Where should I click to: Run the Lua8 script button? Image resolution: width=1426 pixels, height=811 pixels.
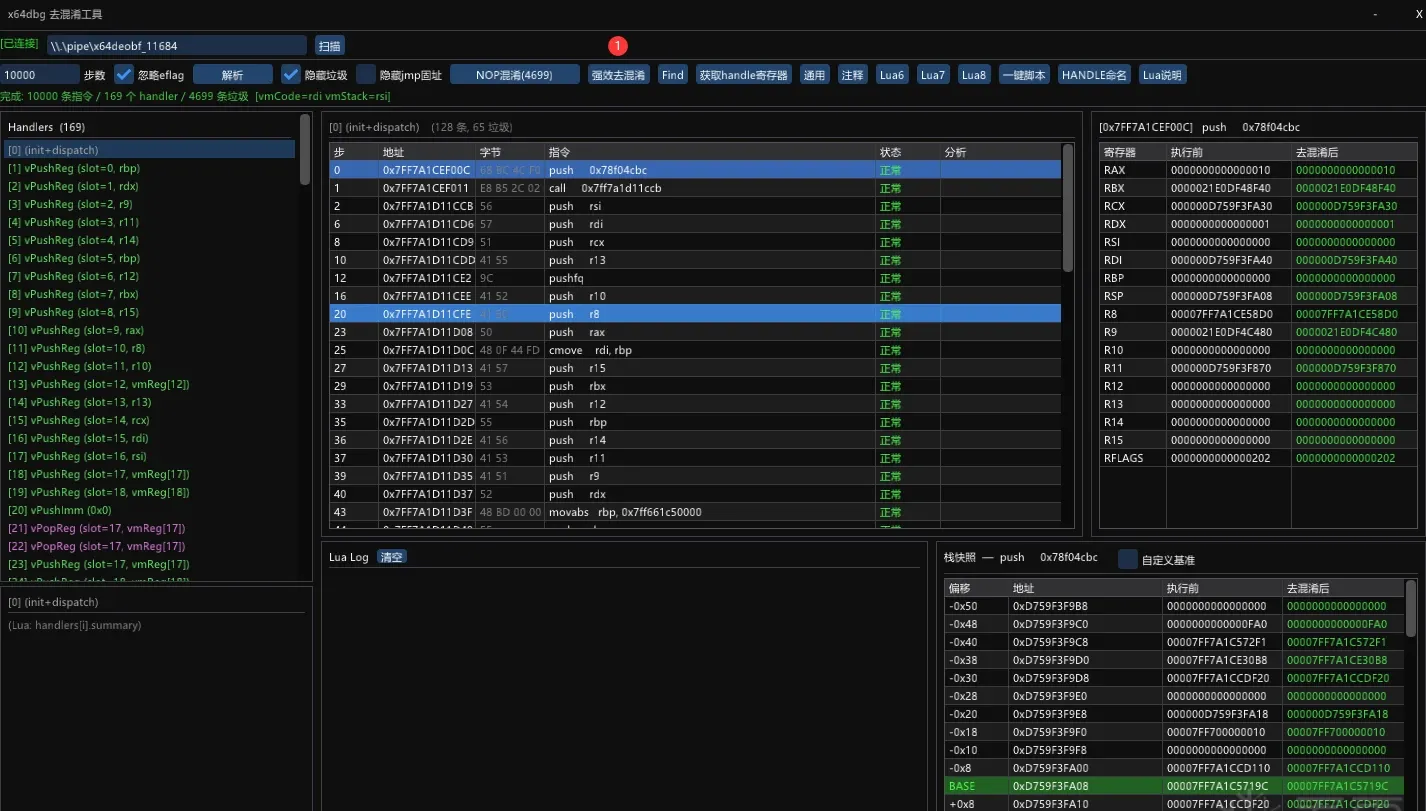[973, 75]
